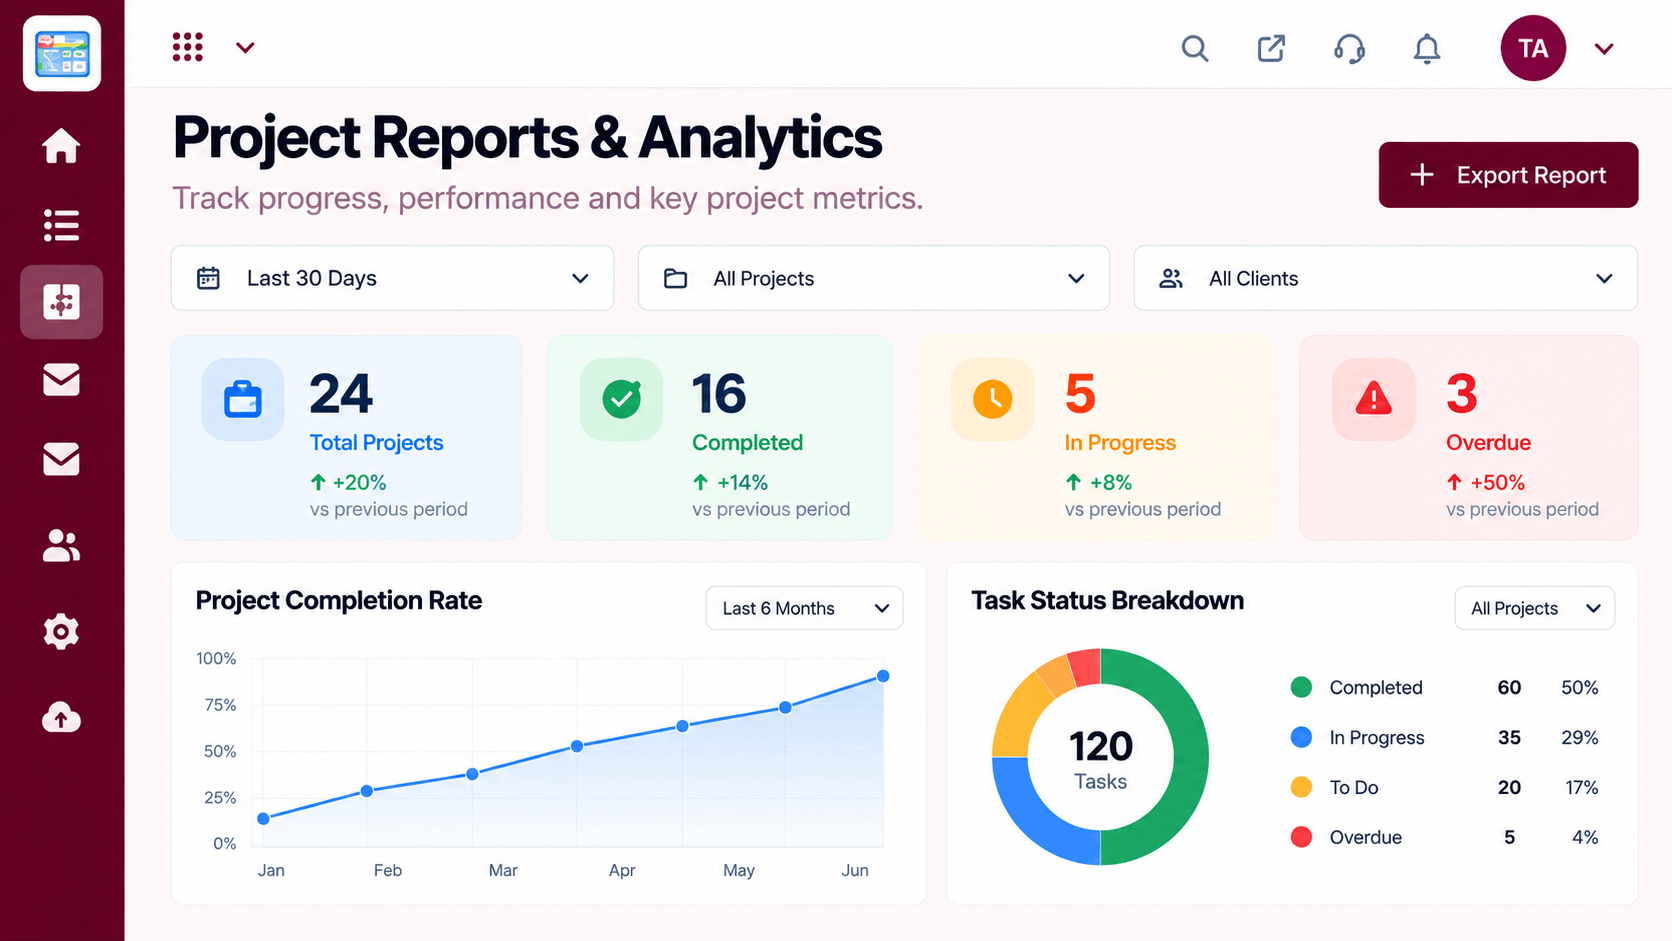This screenshot has height=941, width=1672.
Task: Click the red Overdue legend dot
Action: (1301, 837)
